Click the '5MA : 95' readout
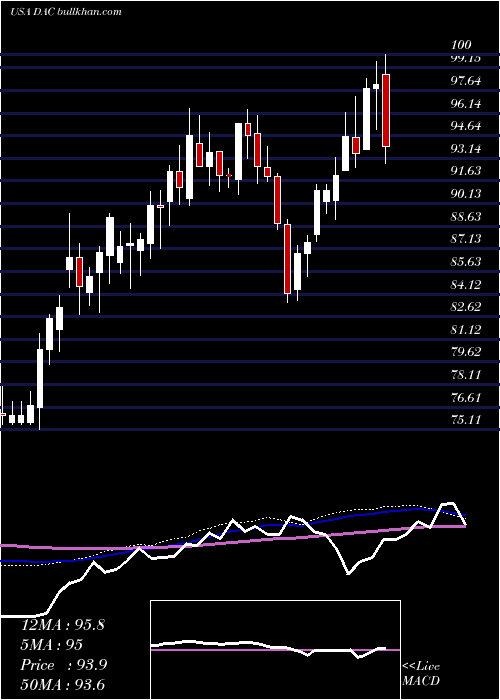Screen dimensions: 500x700 [52, 645]
